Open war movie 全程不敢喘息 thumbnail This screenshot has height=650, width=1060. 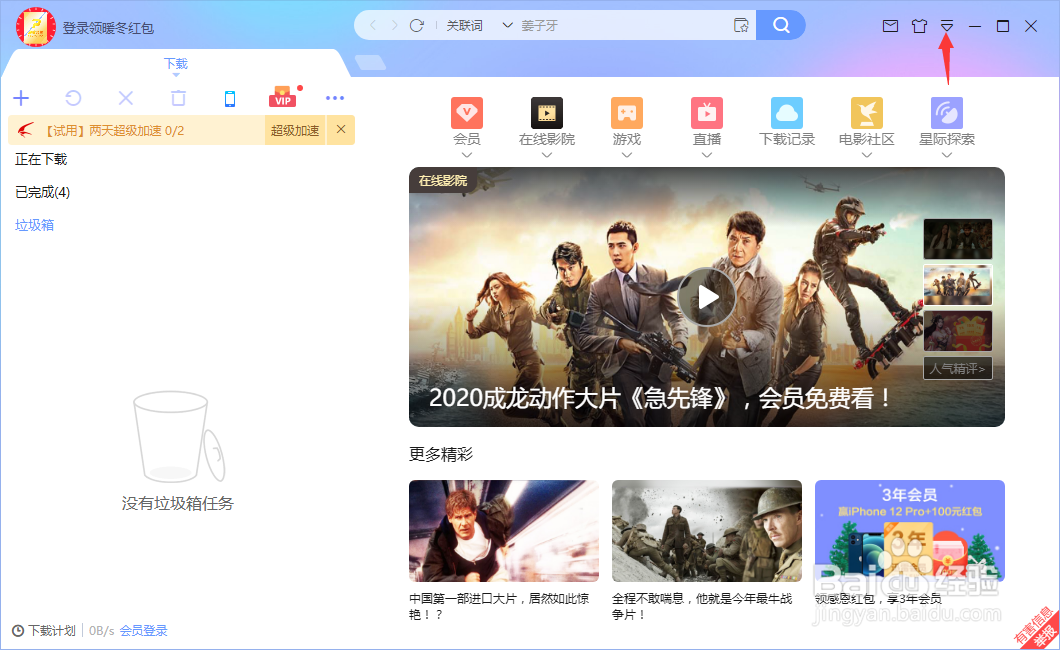tap(706, 531)
